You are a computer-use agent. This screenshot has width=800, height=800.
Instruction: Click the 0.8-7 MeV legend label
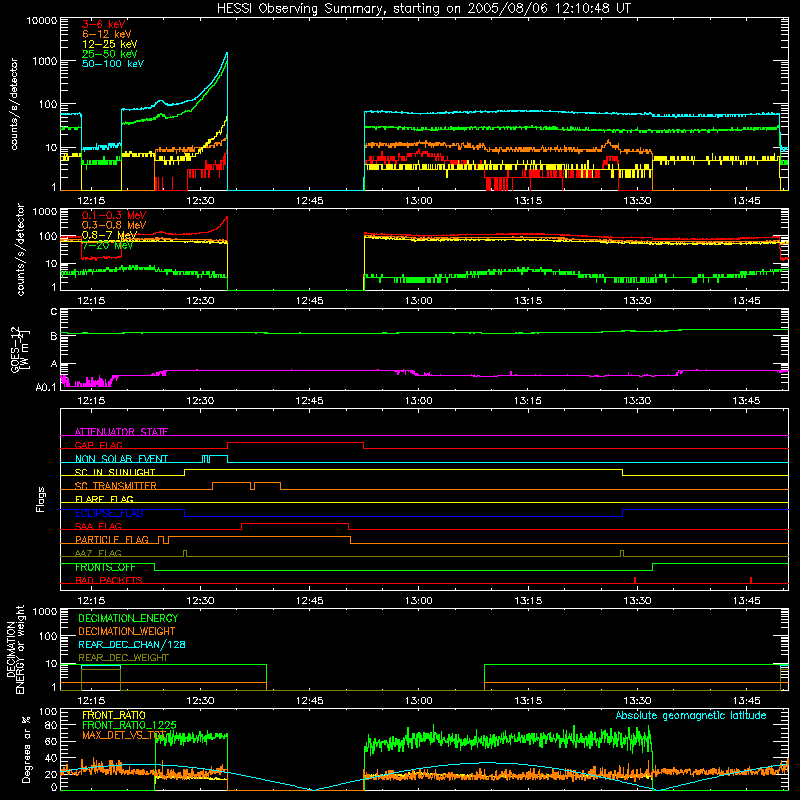coord(110,235)
